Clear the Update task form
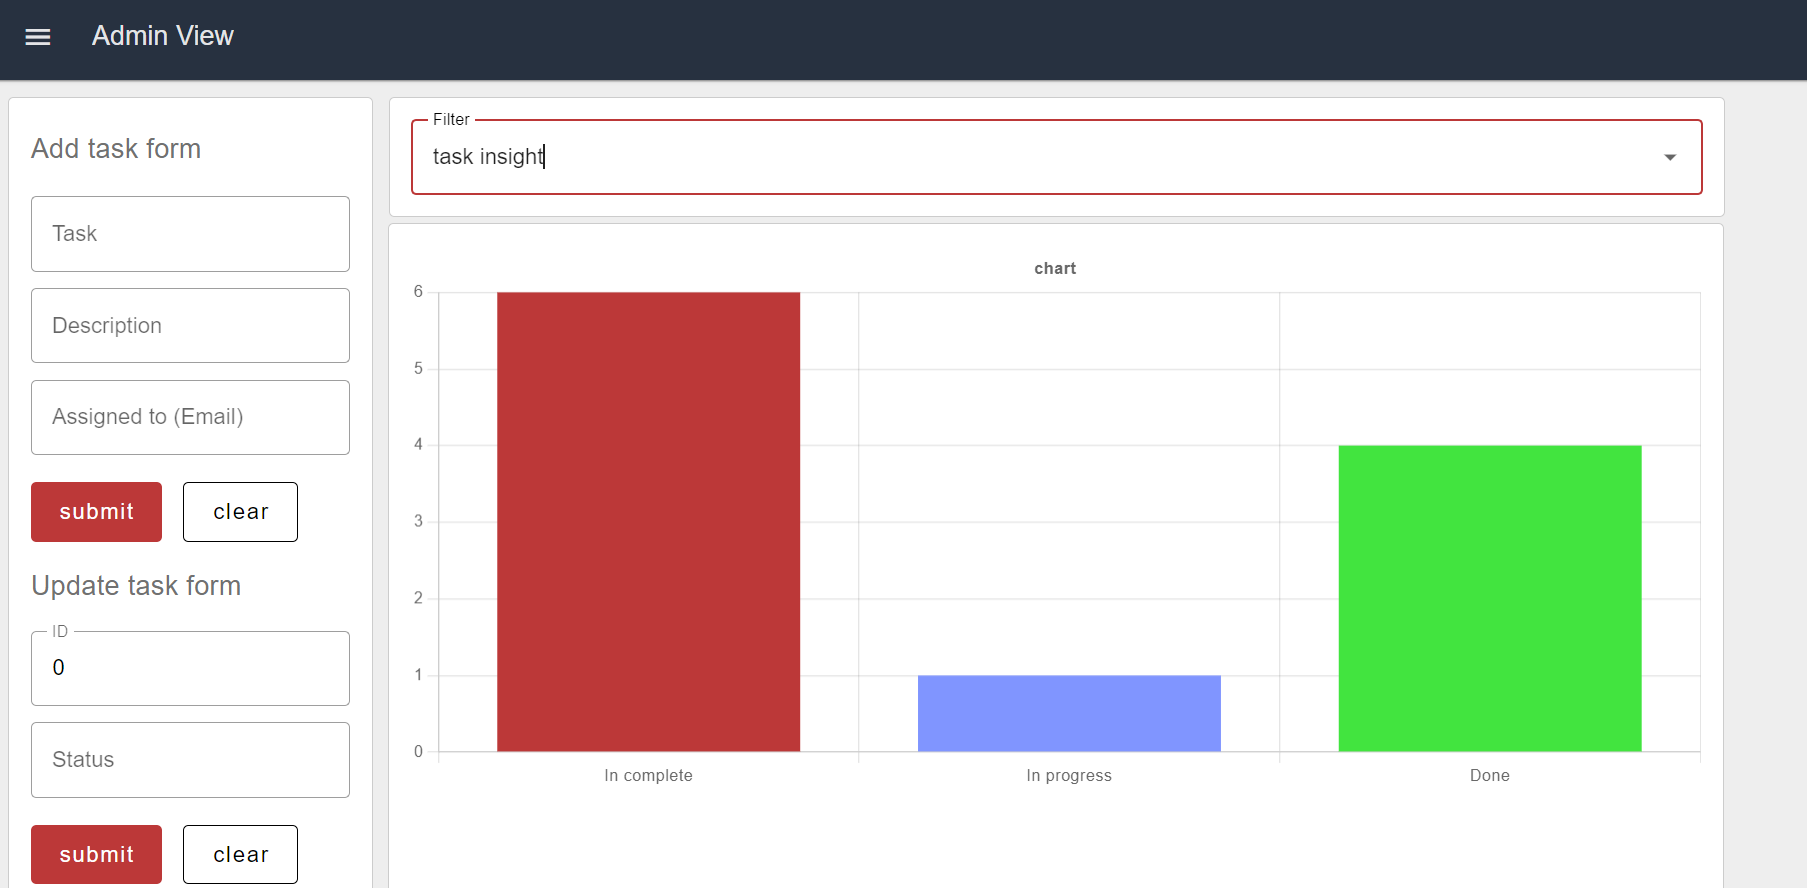The height and width of the screenshot is (888, 1807). coord(240,855)
